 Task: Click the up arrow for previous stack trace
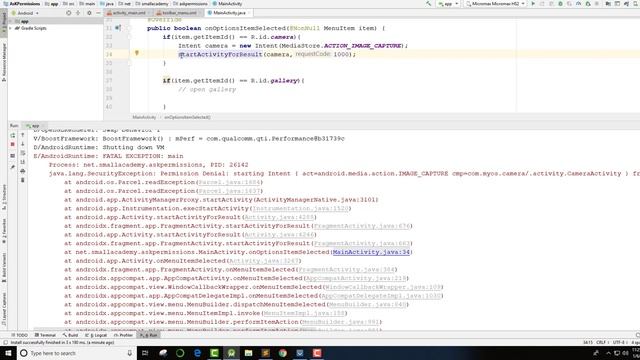point(22,135)
